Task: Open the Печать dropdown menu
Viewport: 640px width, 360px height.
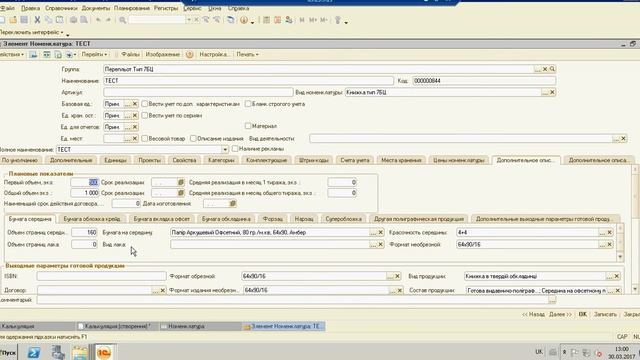Action: pos(247,54)
